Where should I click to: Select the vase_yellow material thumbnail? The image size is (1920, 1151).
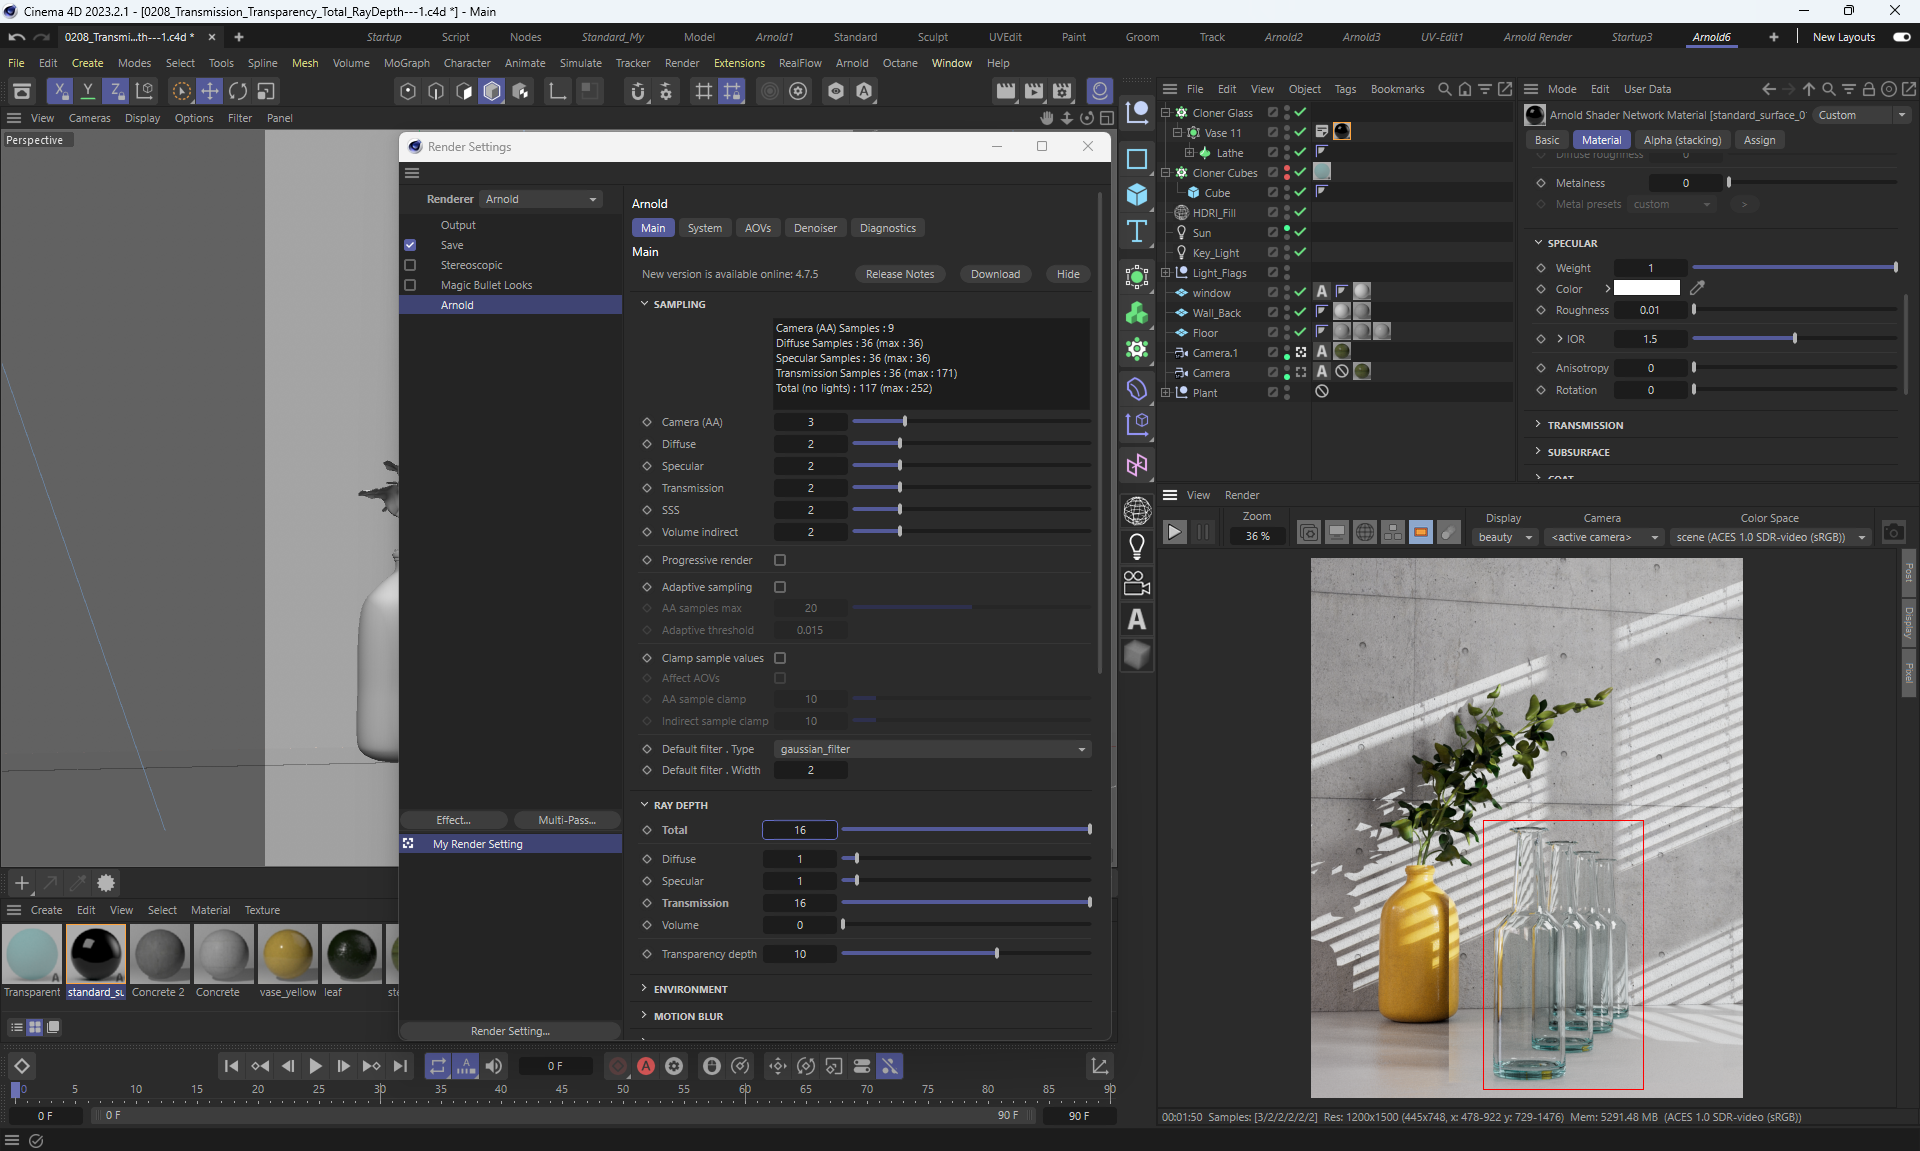click(288, 955)
